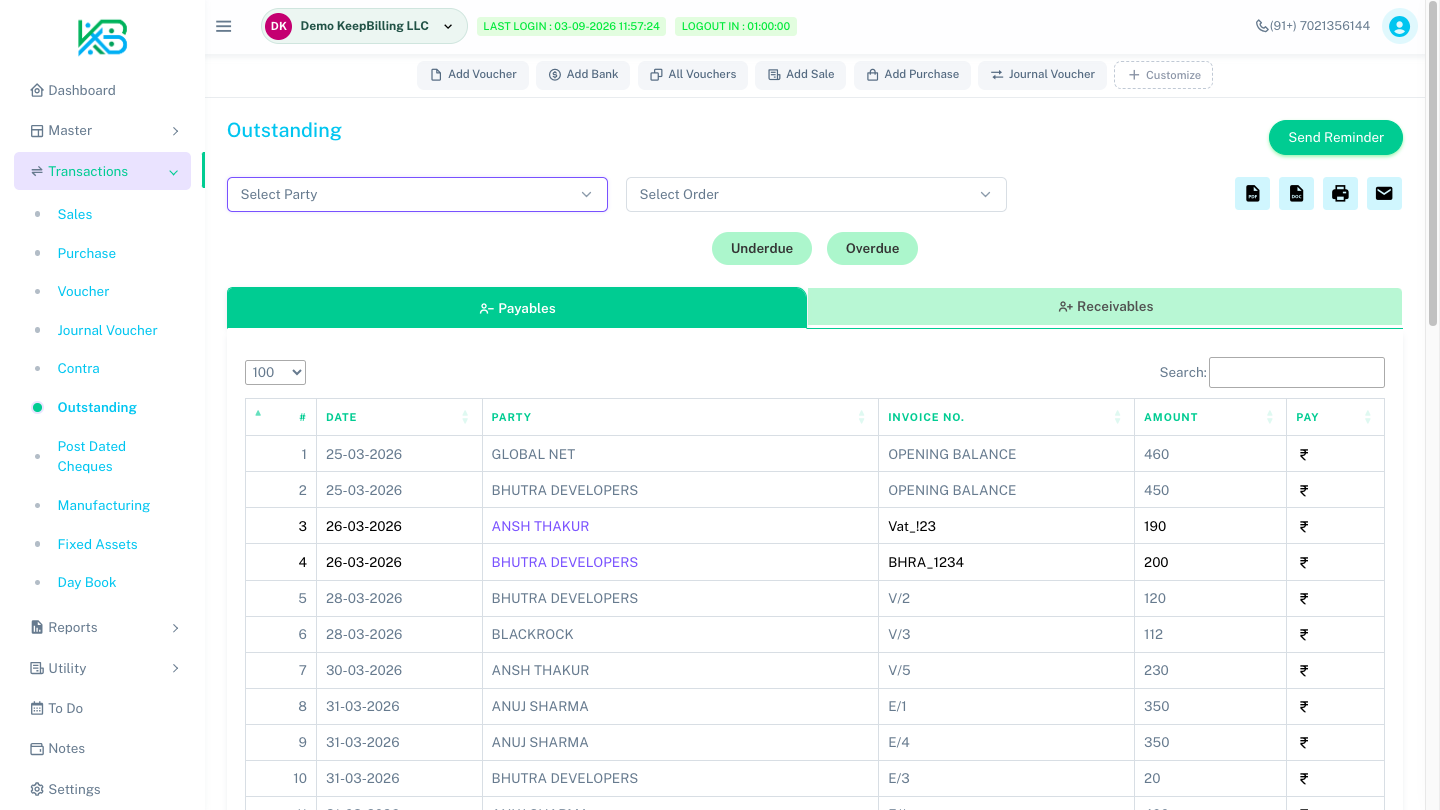Sort table by Date column
Viewport: 1440px width, 810px height.
click(399, 417)
